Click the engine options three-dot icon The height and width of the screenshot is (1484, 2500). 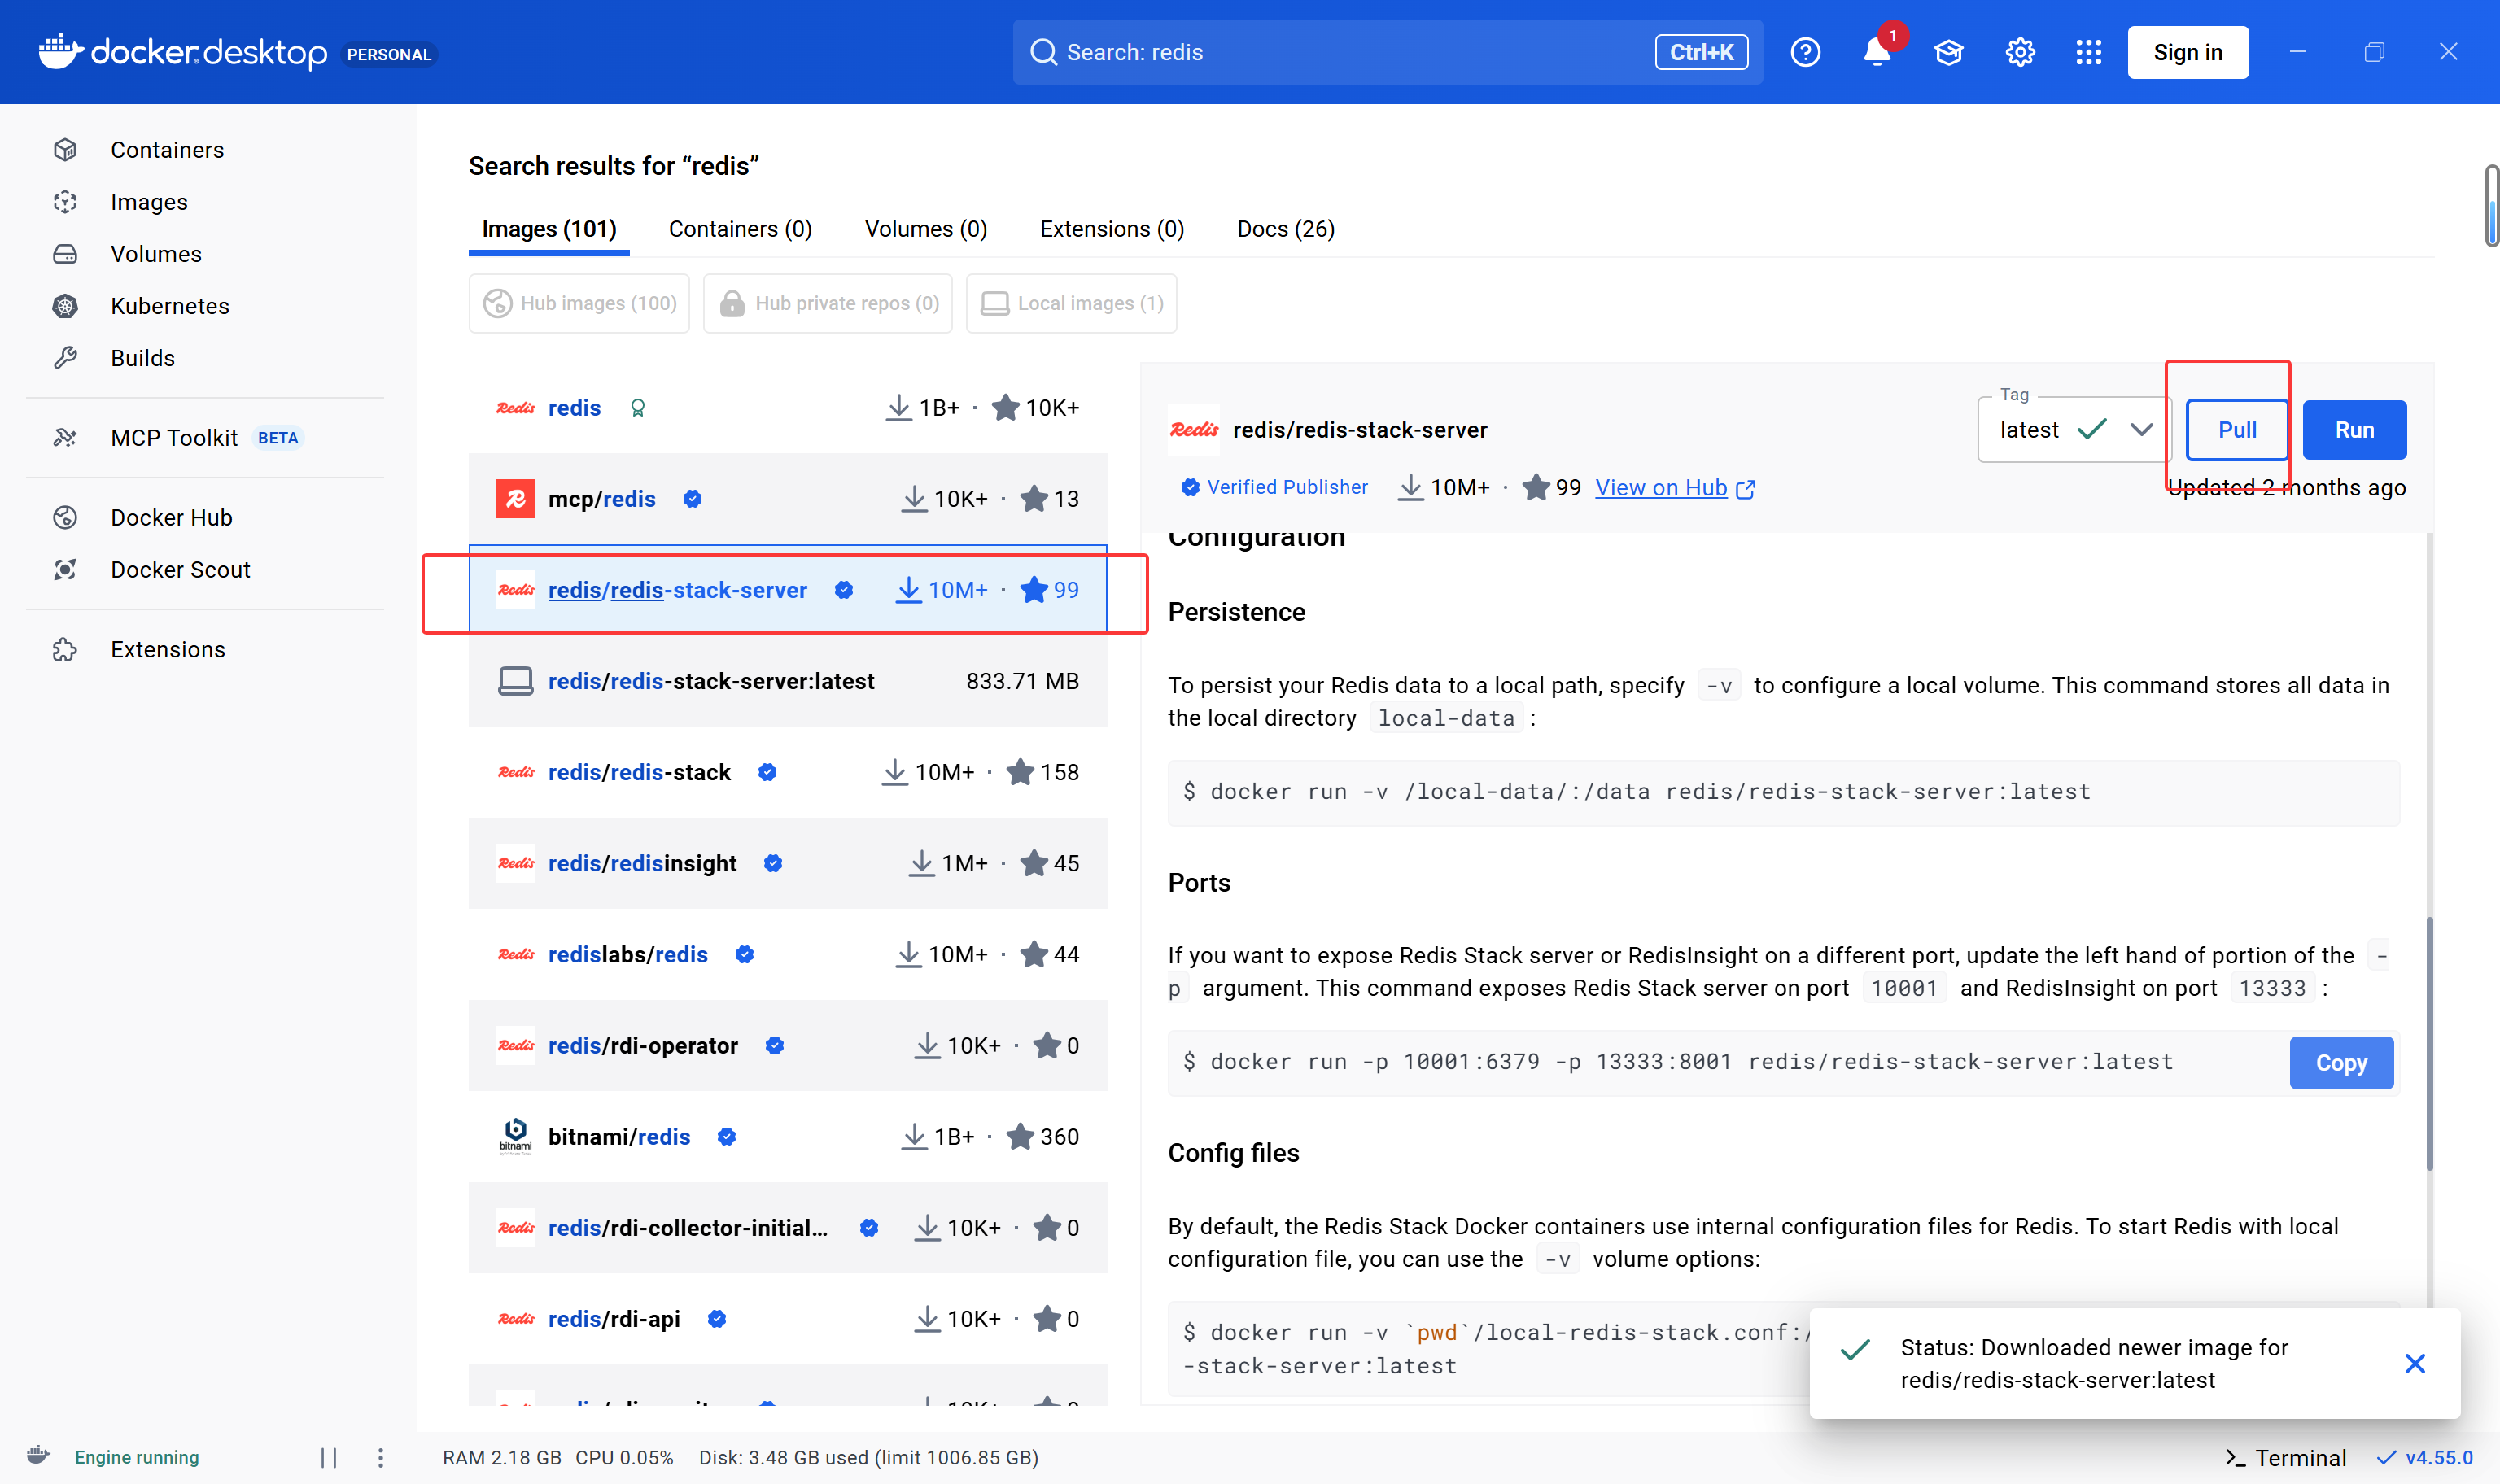(x=380, y=1457)
